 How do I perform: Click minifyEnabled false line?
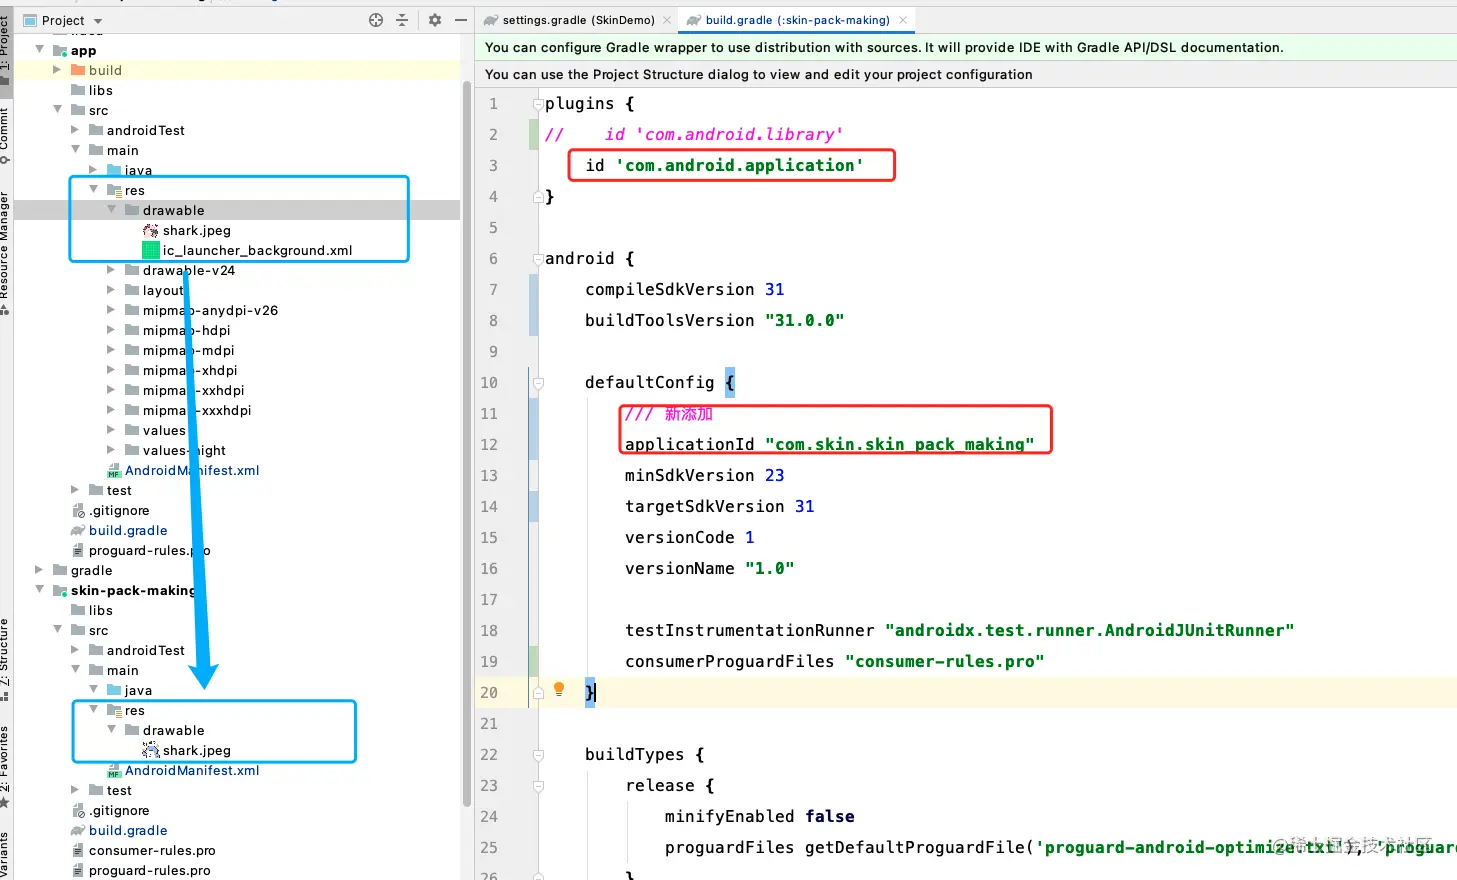(760, 817)
